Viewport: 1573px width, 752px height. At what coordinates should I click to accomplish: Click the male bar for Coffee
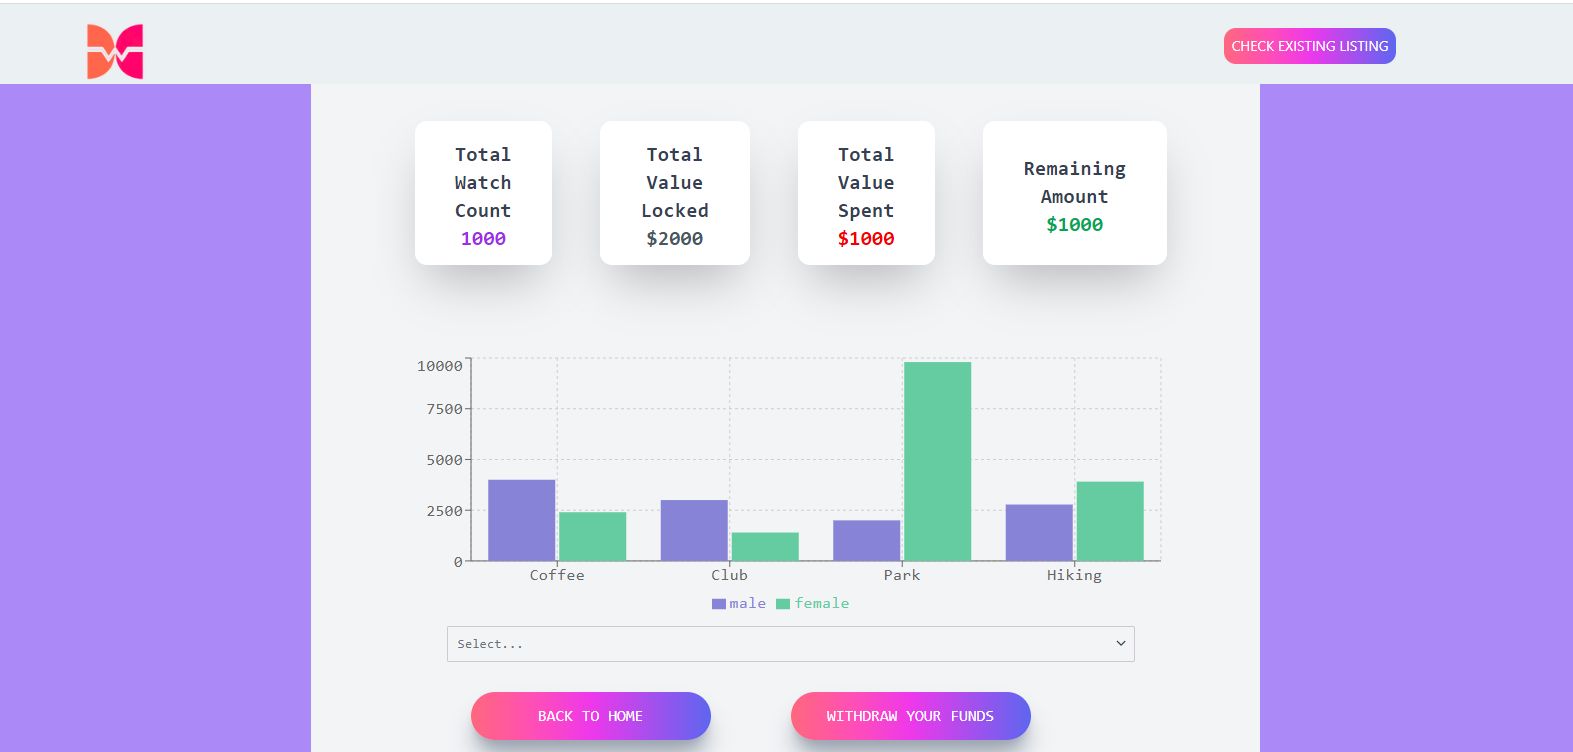coord(521,520)
